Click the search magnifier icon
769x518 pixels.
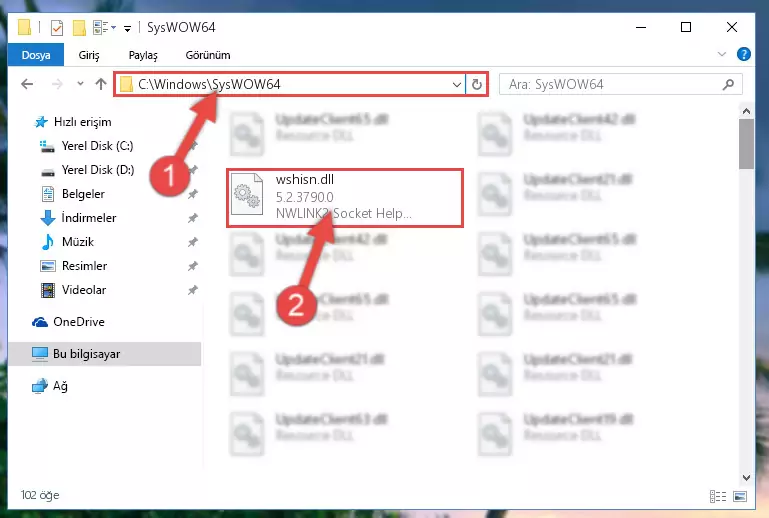point(729,84)
